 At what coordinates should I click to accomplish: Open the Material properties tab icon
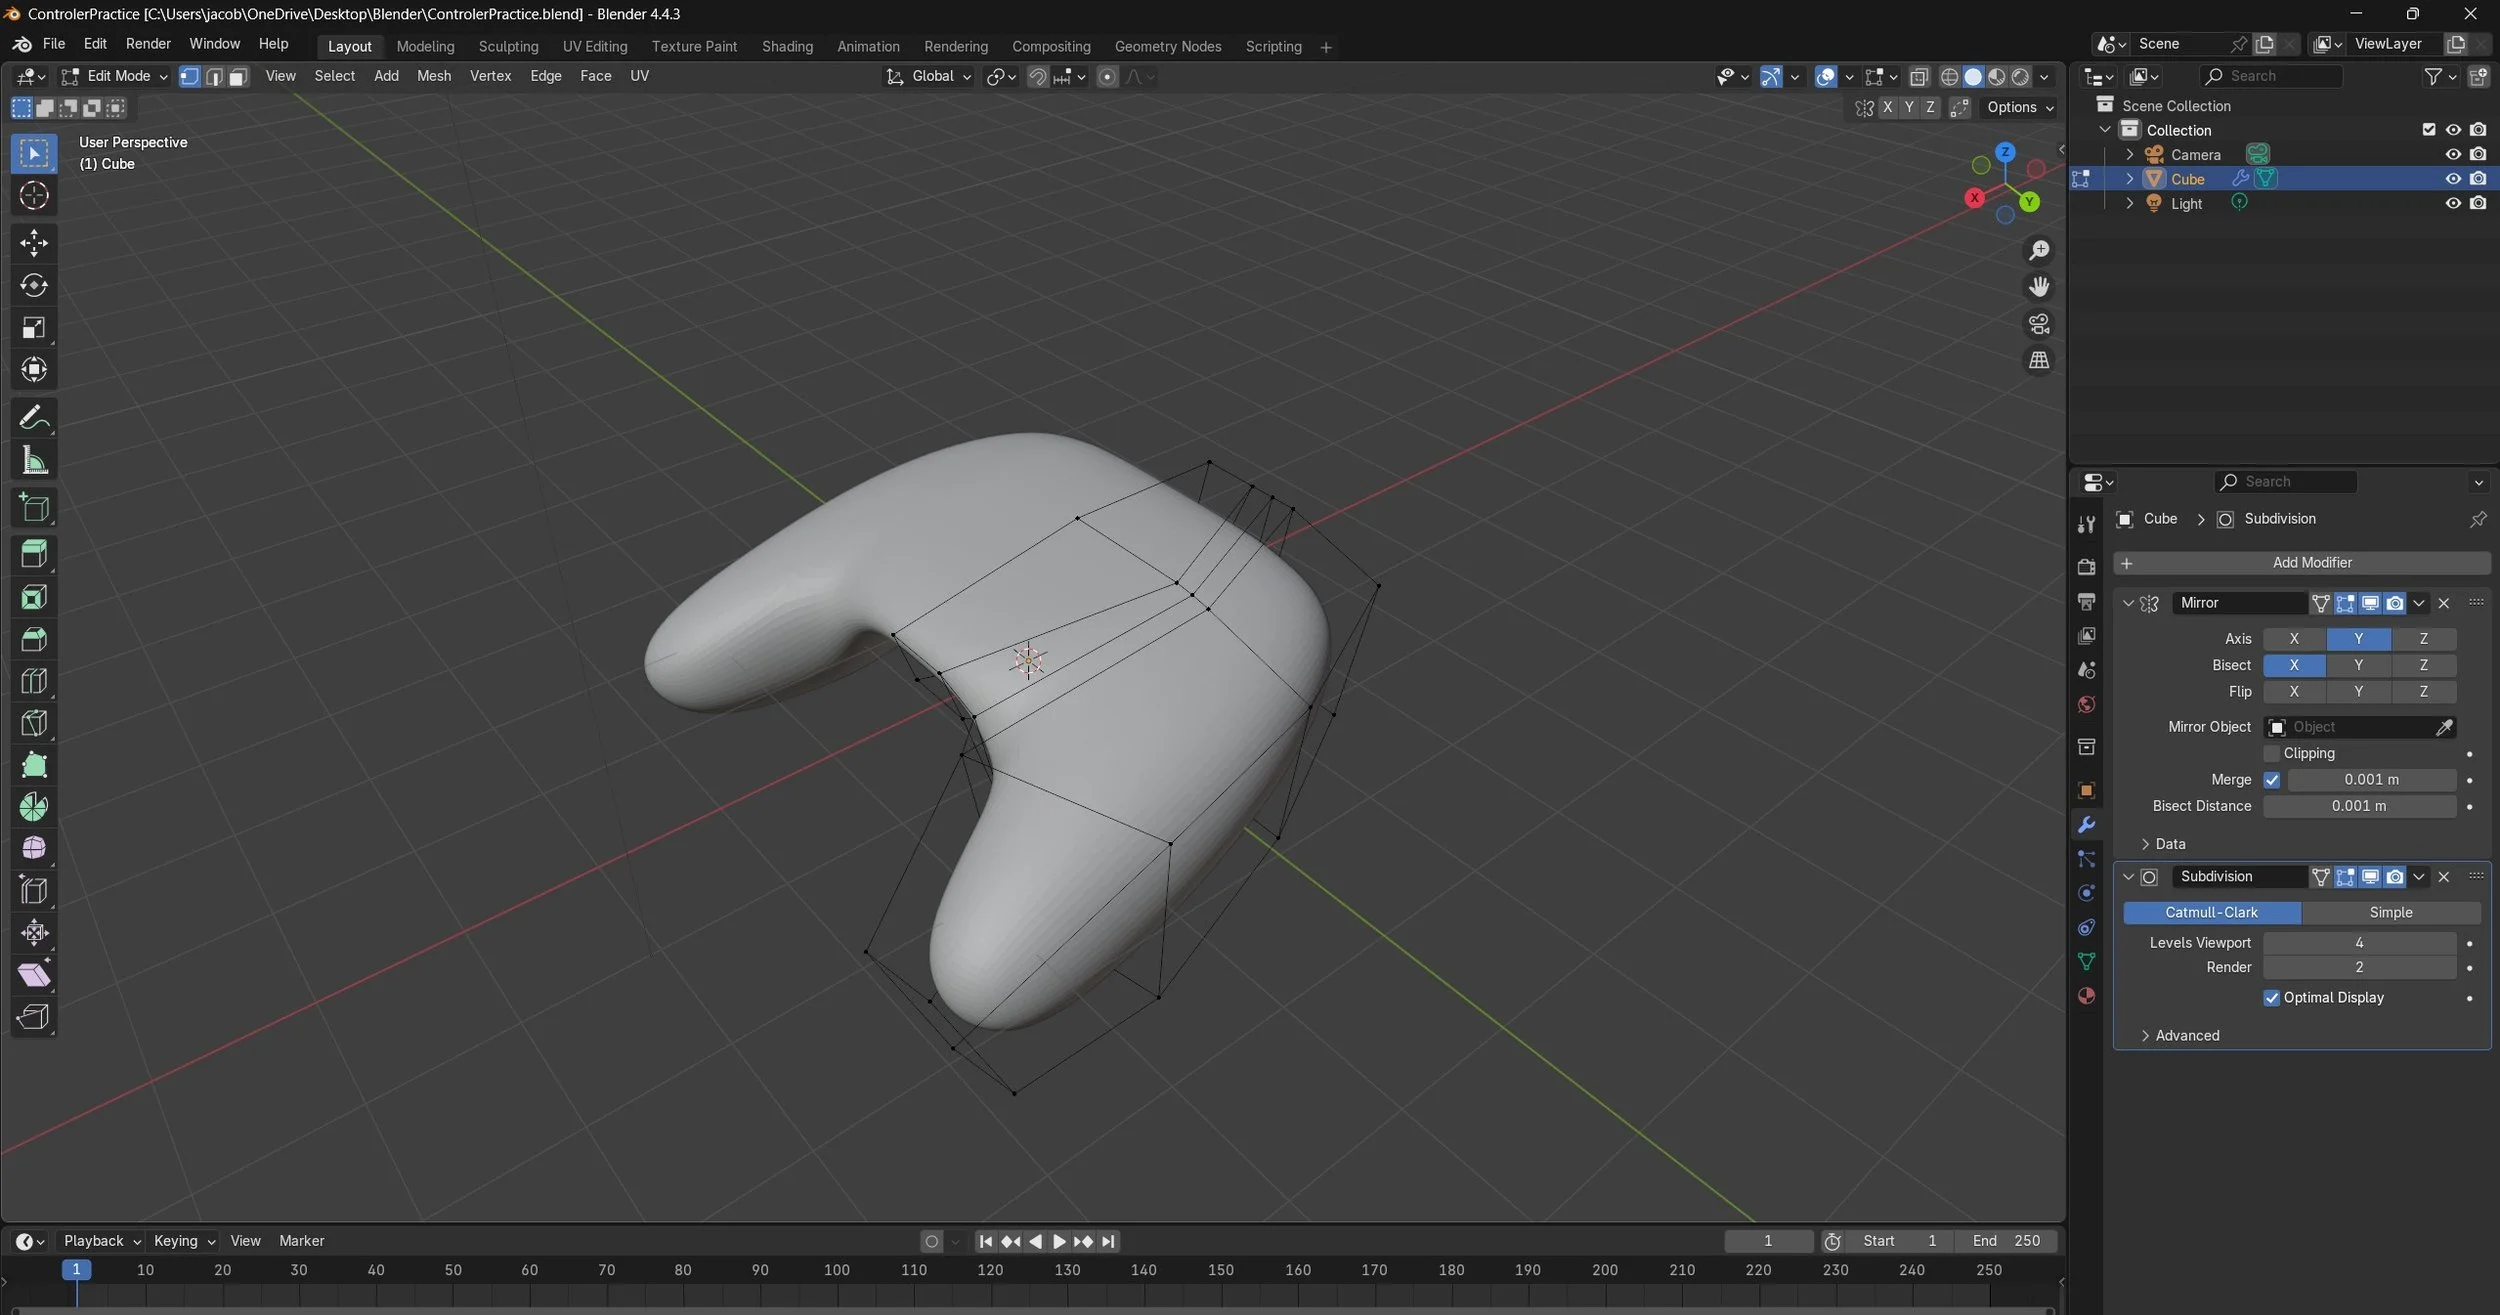(x=2086, y=996)
